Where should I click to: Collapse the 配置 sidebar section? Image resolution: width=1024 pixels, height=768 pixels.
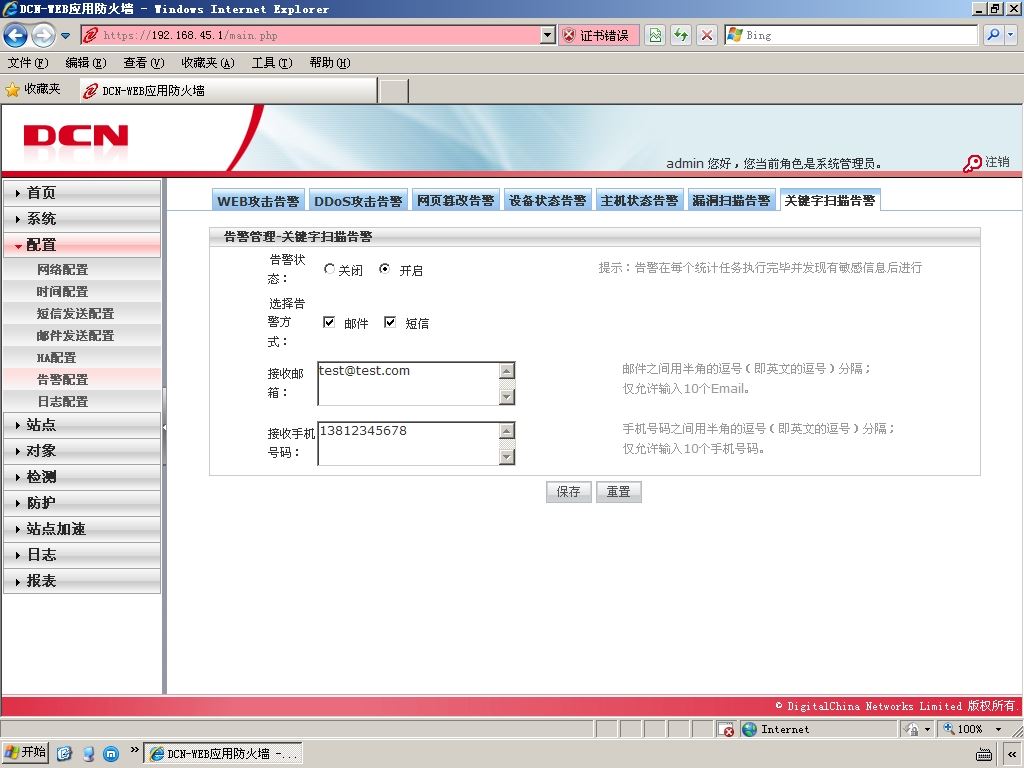pos(82,245)
